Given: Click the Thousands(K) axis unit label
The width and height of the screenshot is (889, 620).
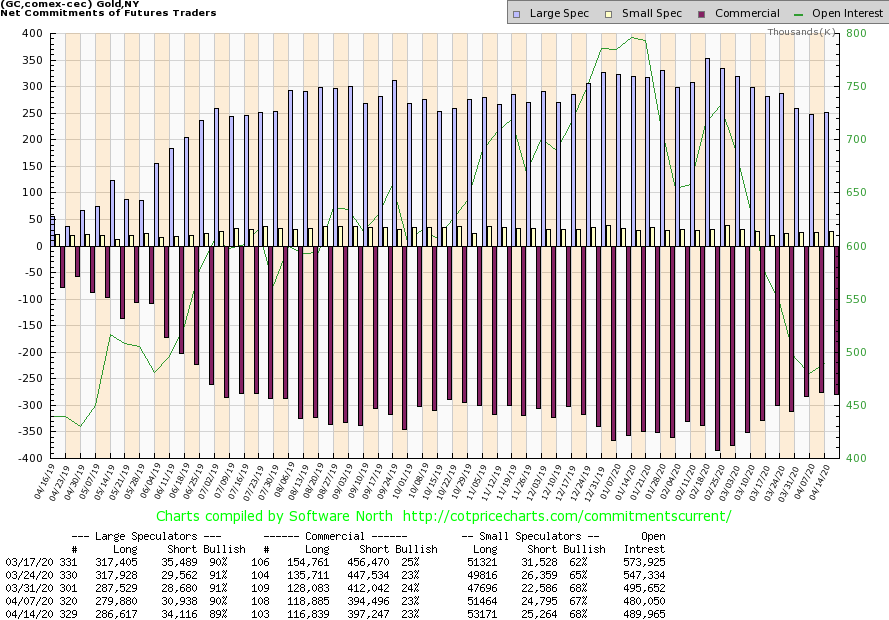Looking at the screenshot, I should coord(802,33).
